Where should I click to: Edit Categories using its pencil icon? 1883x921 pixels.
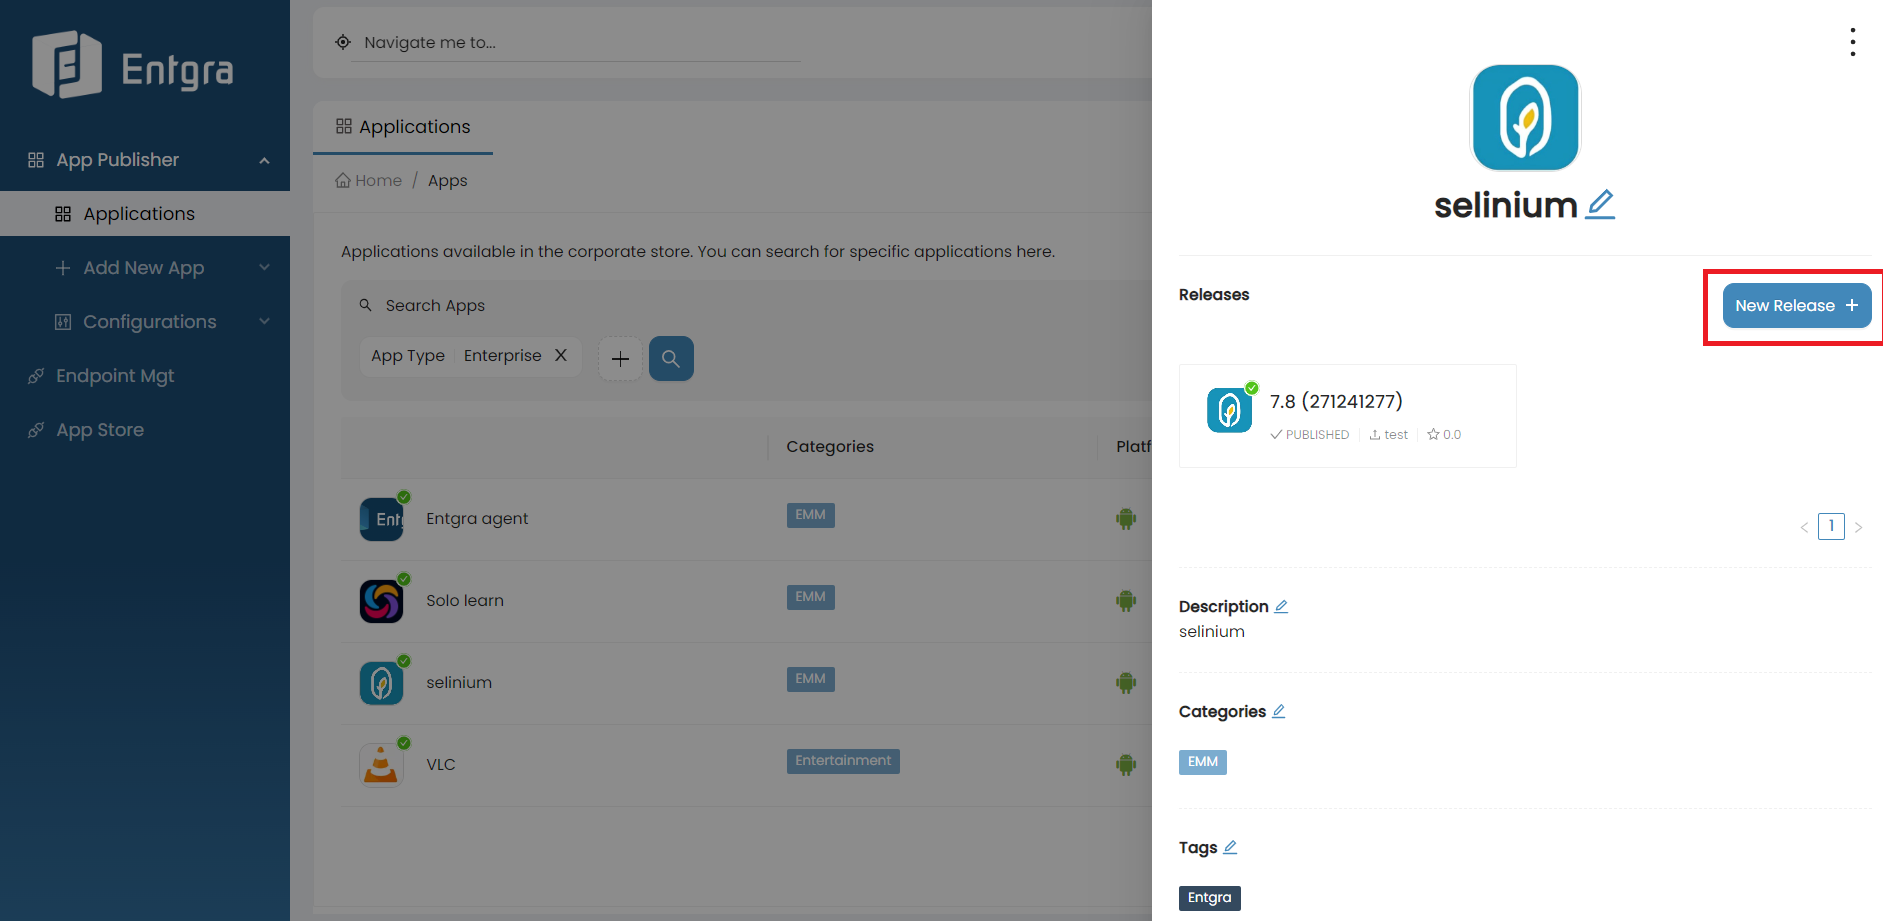1278,711
